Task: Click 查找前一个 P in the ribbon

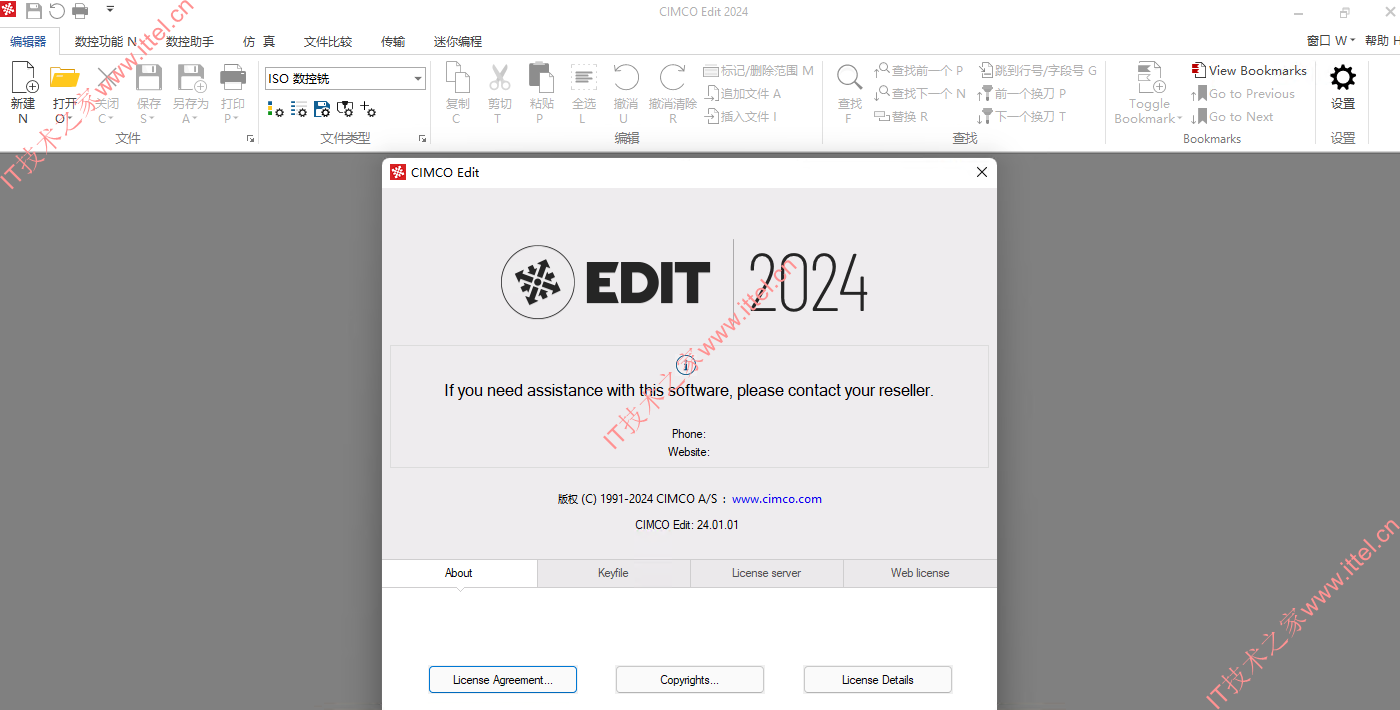Action: click(918, 71)
